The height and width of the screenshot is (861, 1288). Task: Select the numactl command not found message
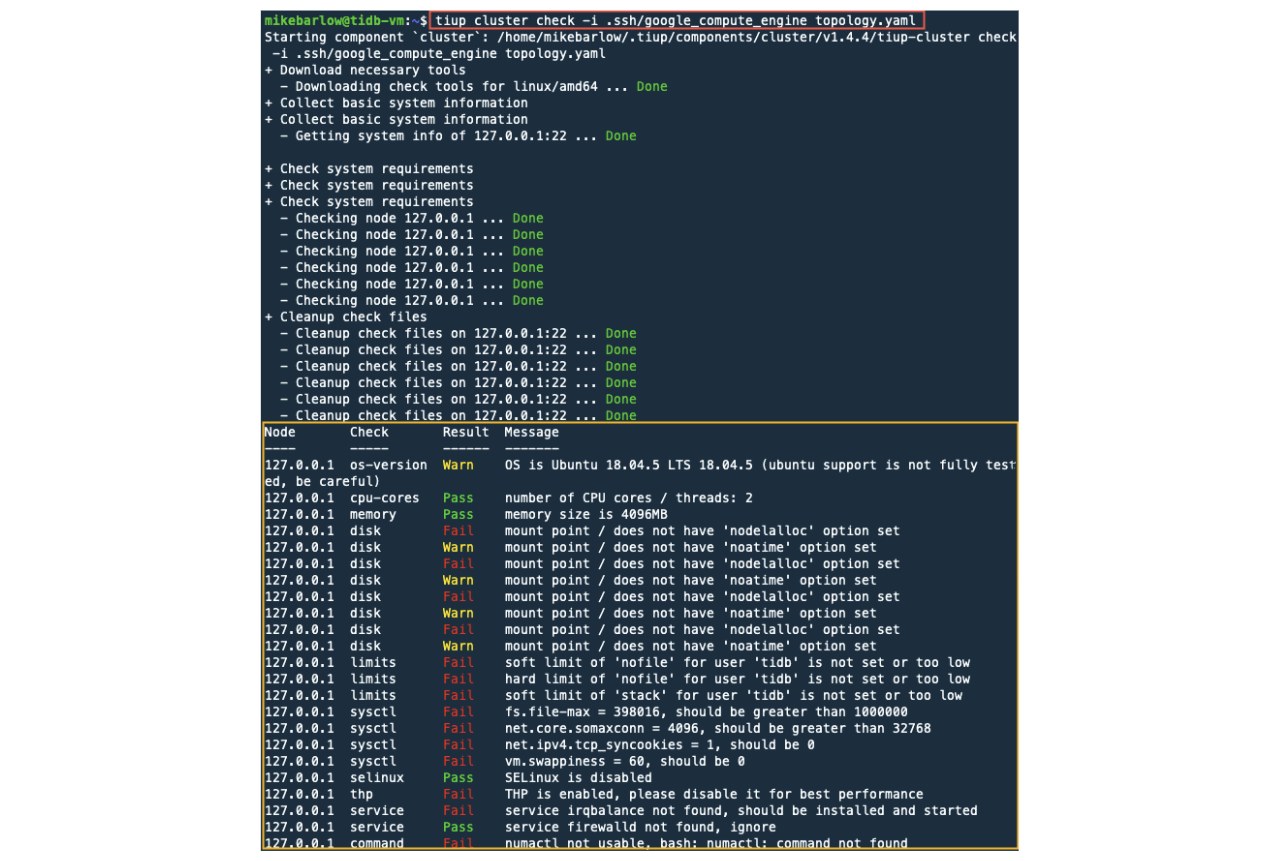point(700,843)
